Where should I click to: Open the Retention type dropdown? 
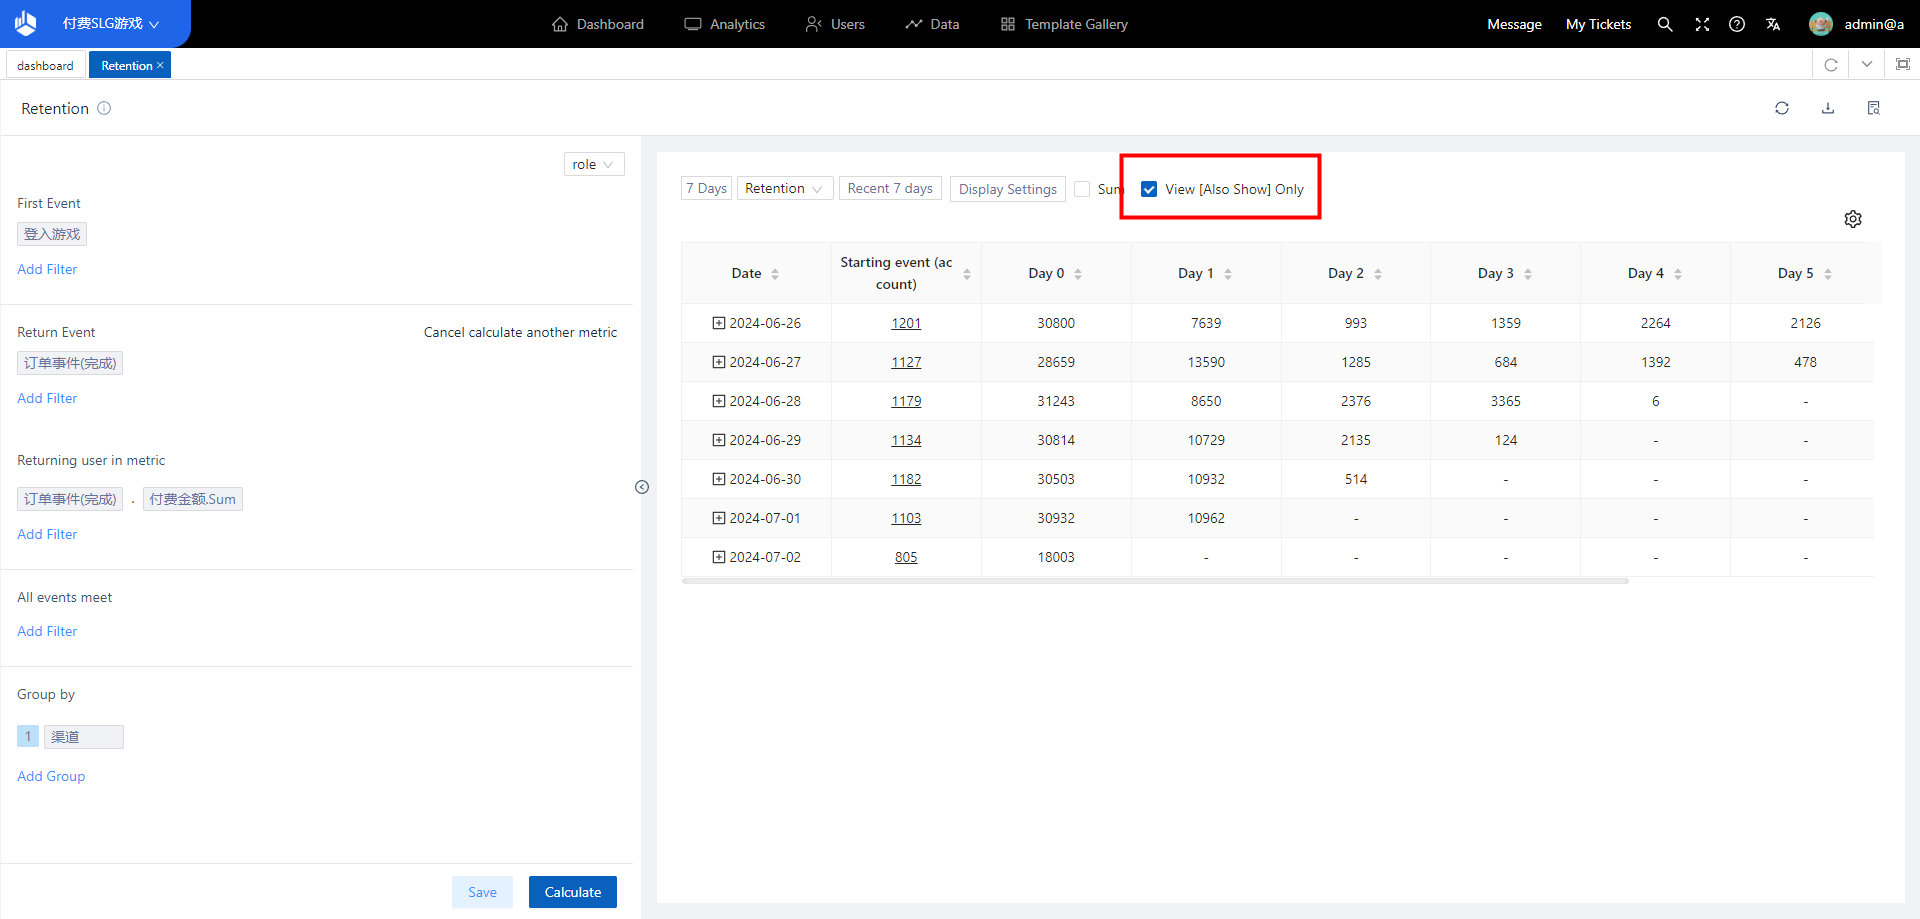tap(784, 188)
